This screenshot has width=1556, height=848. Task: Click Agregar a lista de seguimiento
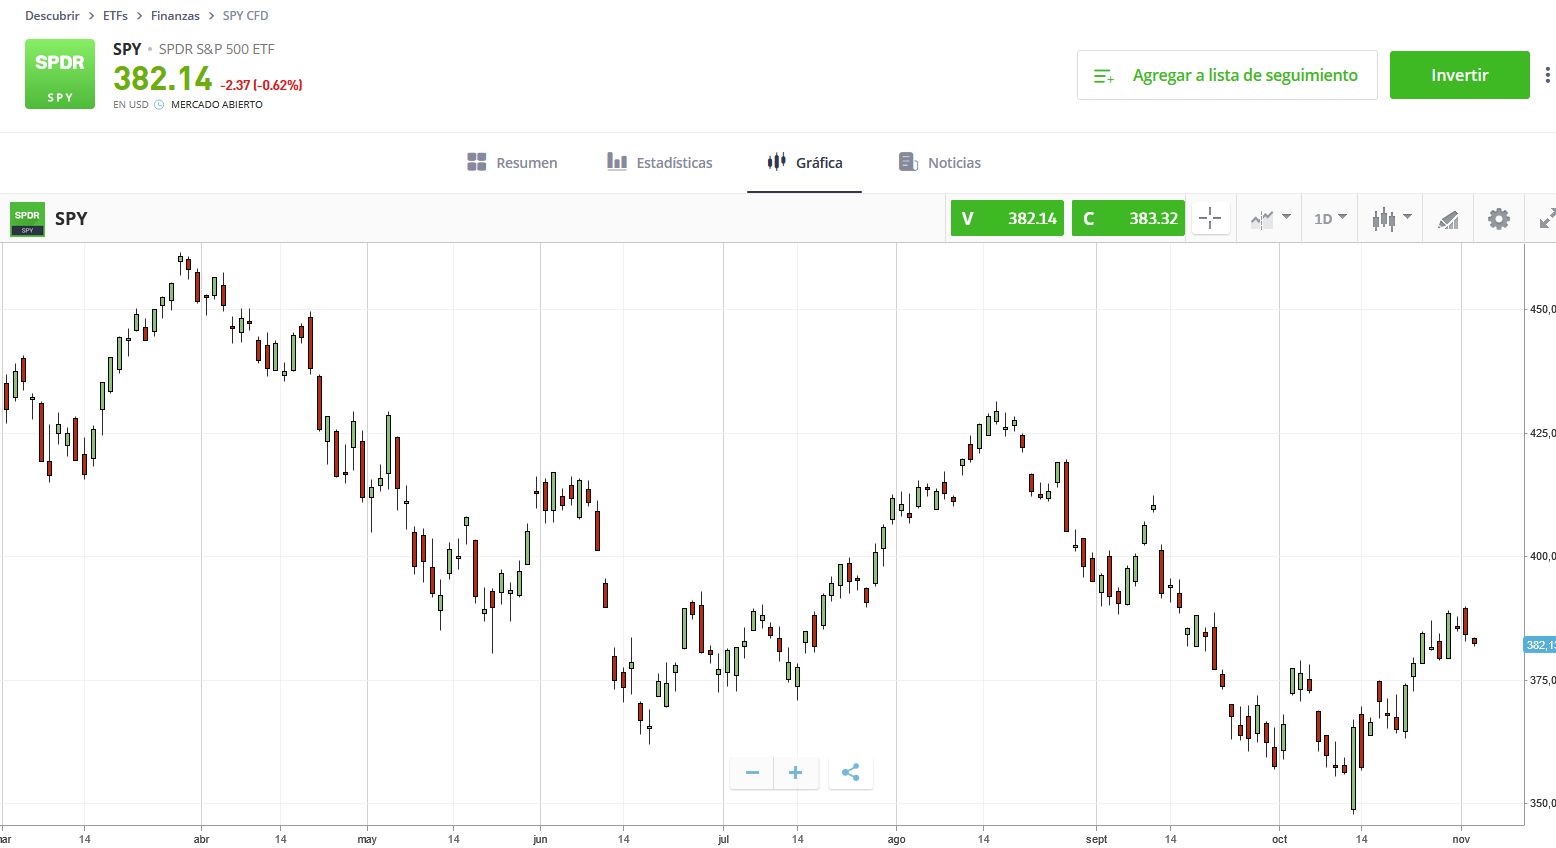(x=1227, y=75)
